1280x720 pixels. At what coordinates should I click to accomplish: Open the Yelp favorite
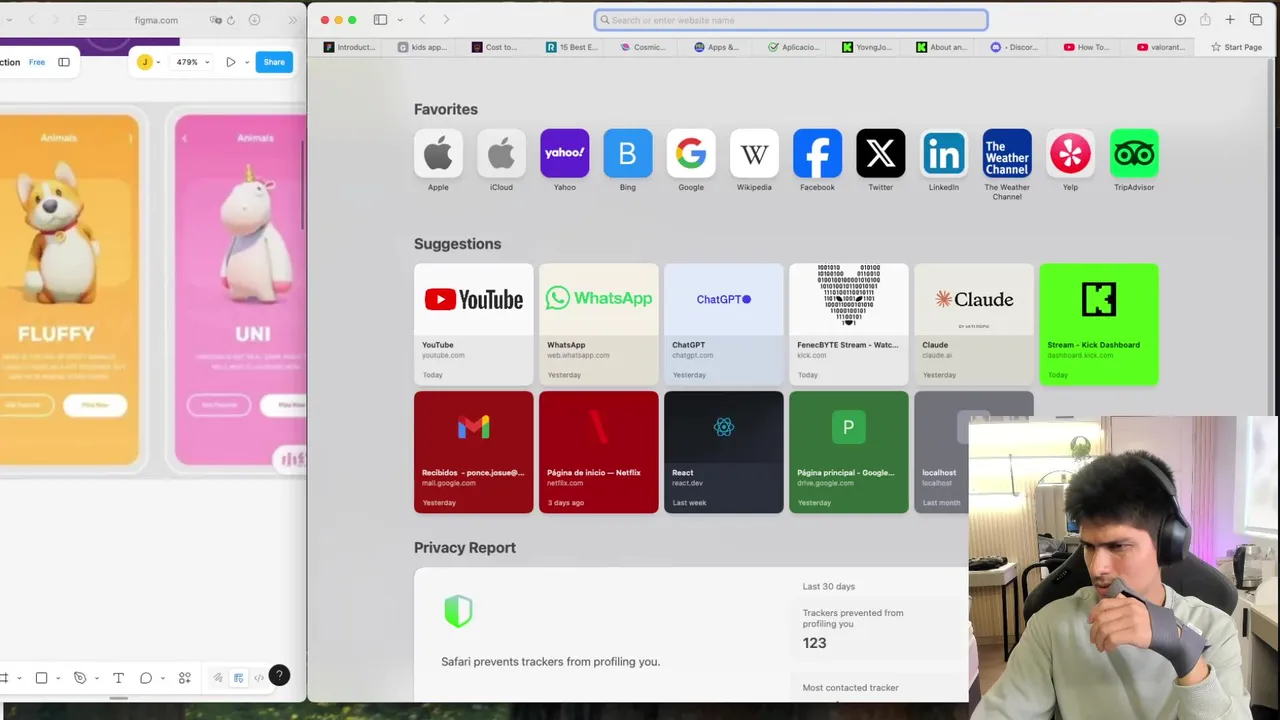[1070, 153]
